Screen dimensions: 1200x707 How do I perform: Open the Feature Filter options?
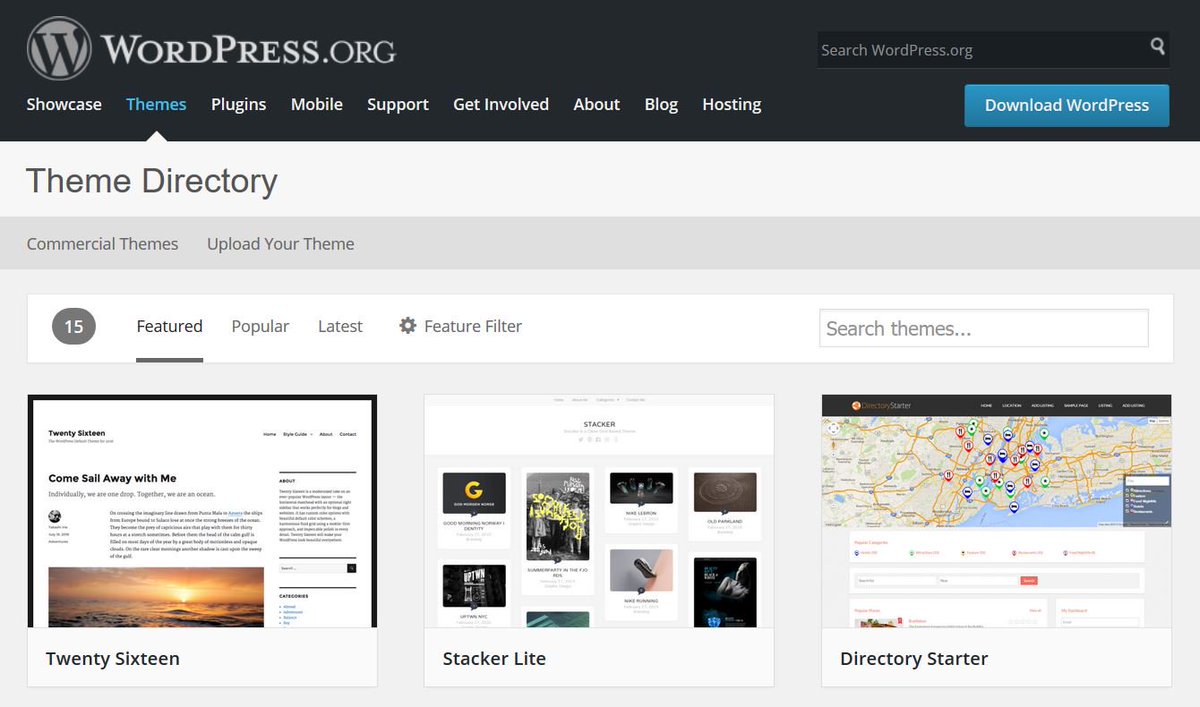pyautogui.click(x=460, y=326)
